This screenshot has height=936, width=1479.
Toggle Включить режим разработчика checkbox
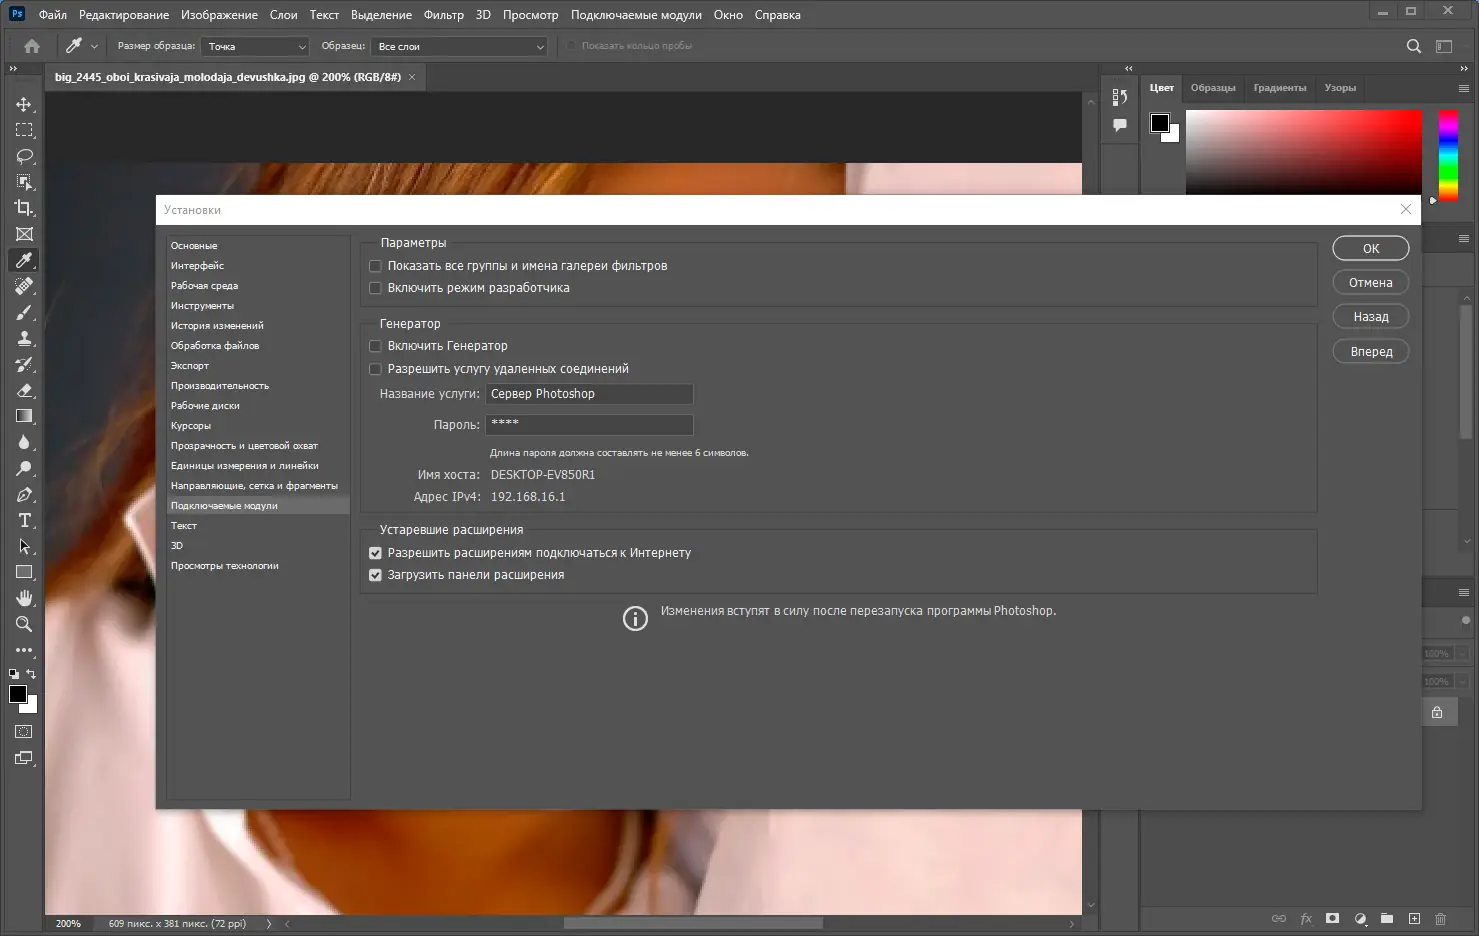click(376, 288)
